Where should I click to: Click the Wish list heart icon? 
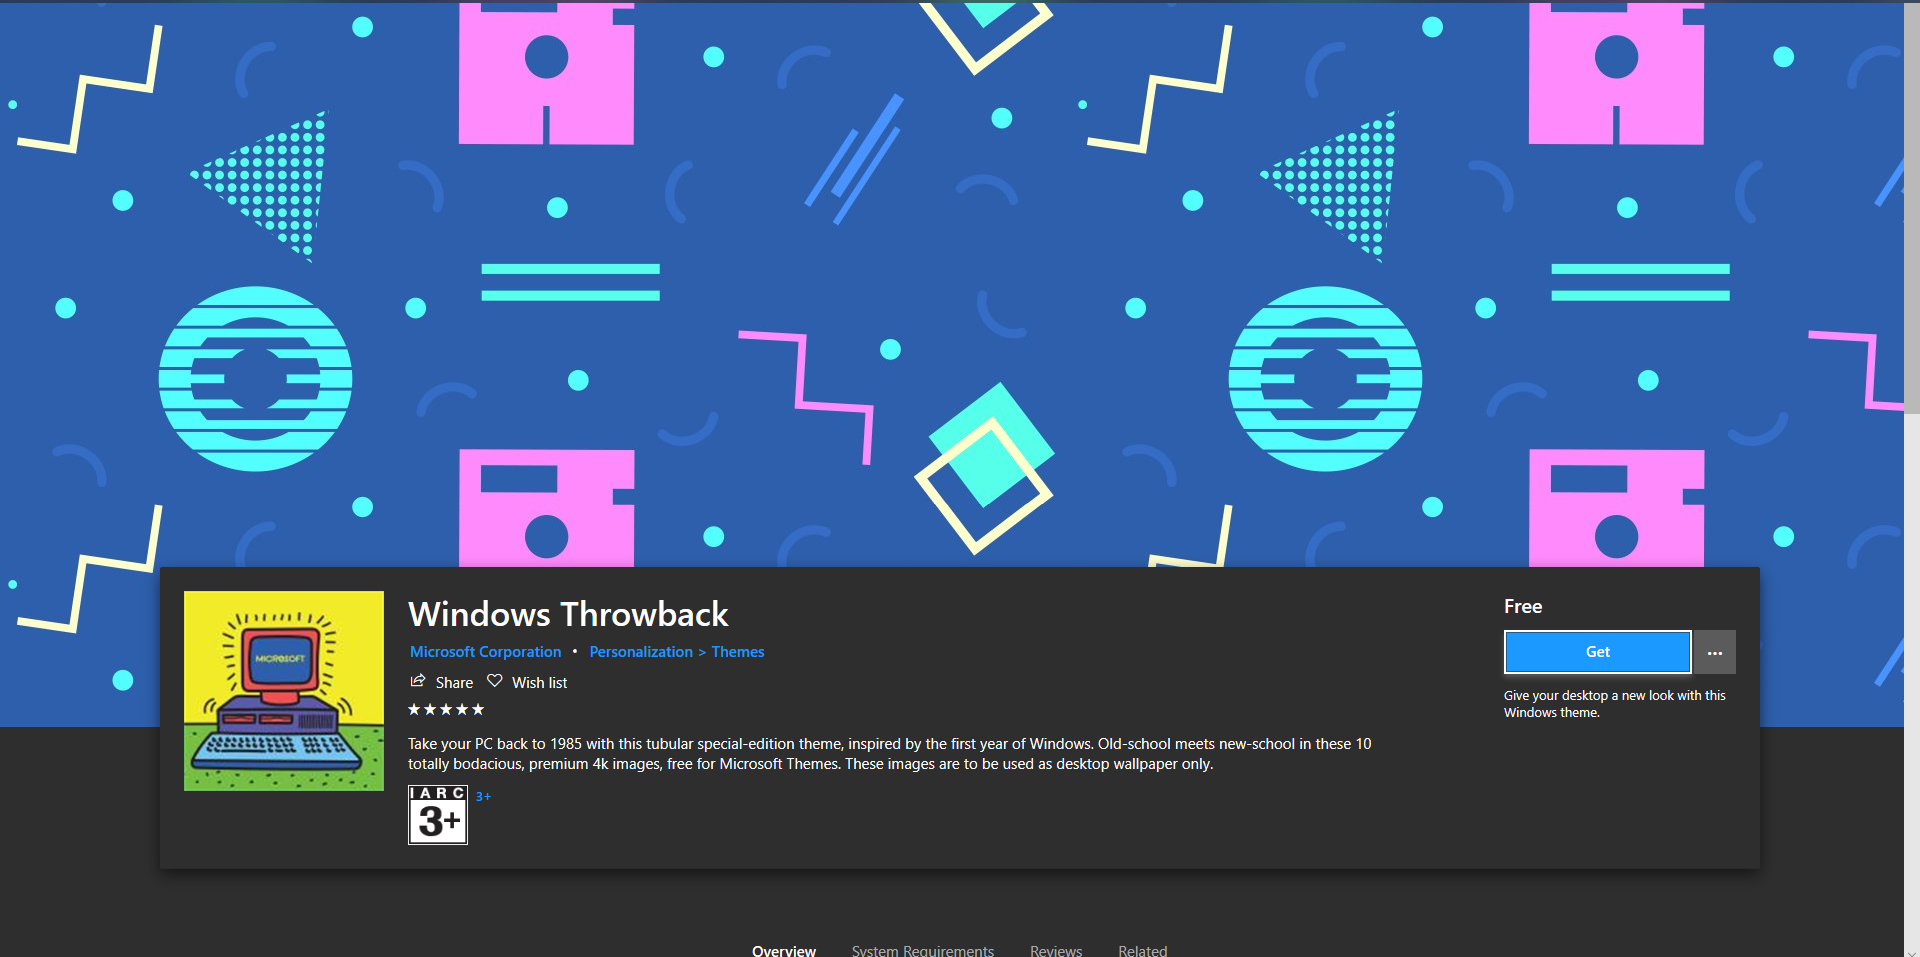(x=495, y=681)
